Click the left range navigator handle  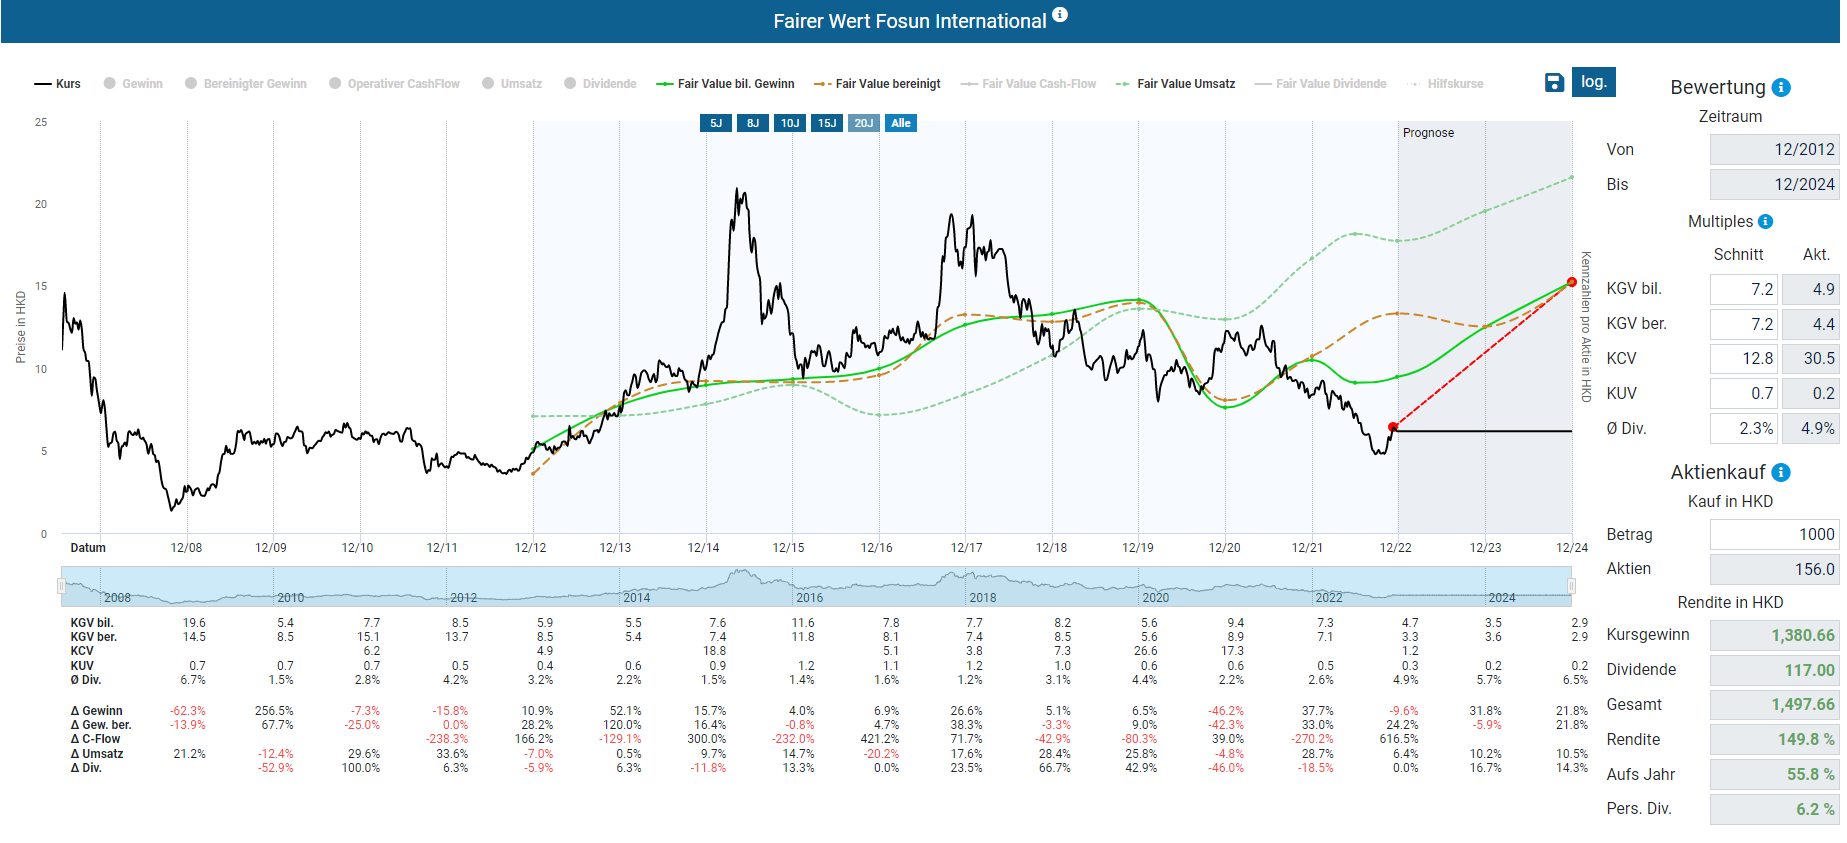tap(61, 586)
